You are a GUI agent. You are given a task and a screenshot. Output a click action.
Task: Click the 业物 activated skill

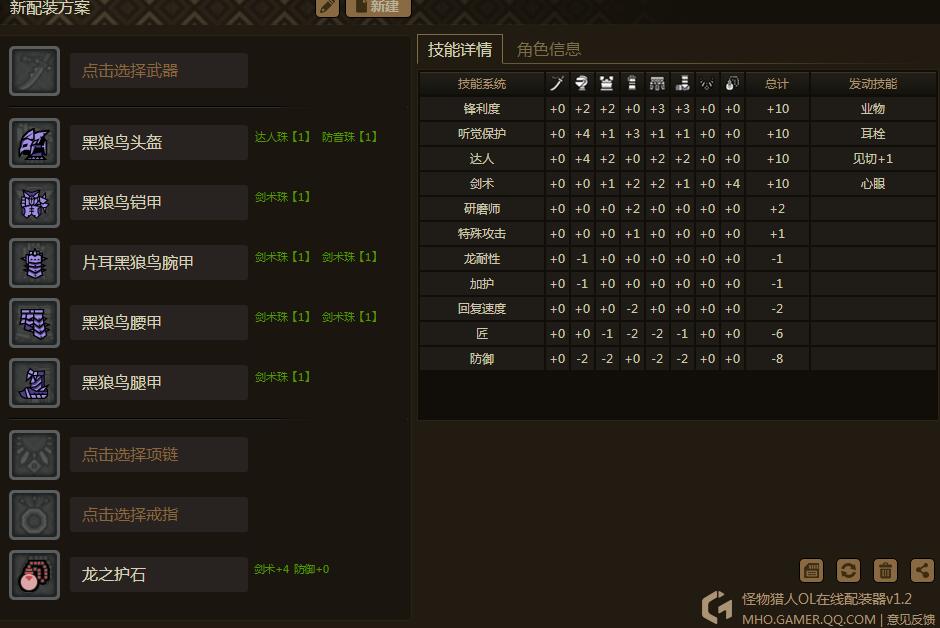[x=873, y=108]
